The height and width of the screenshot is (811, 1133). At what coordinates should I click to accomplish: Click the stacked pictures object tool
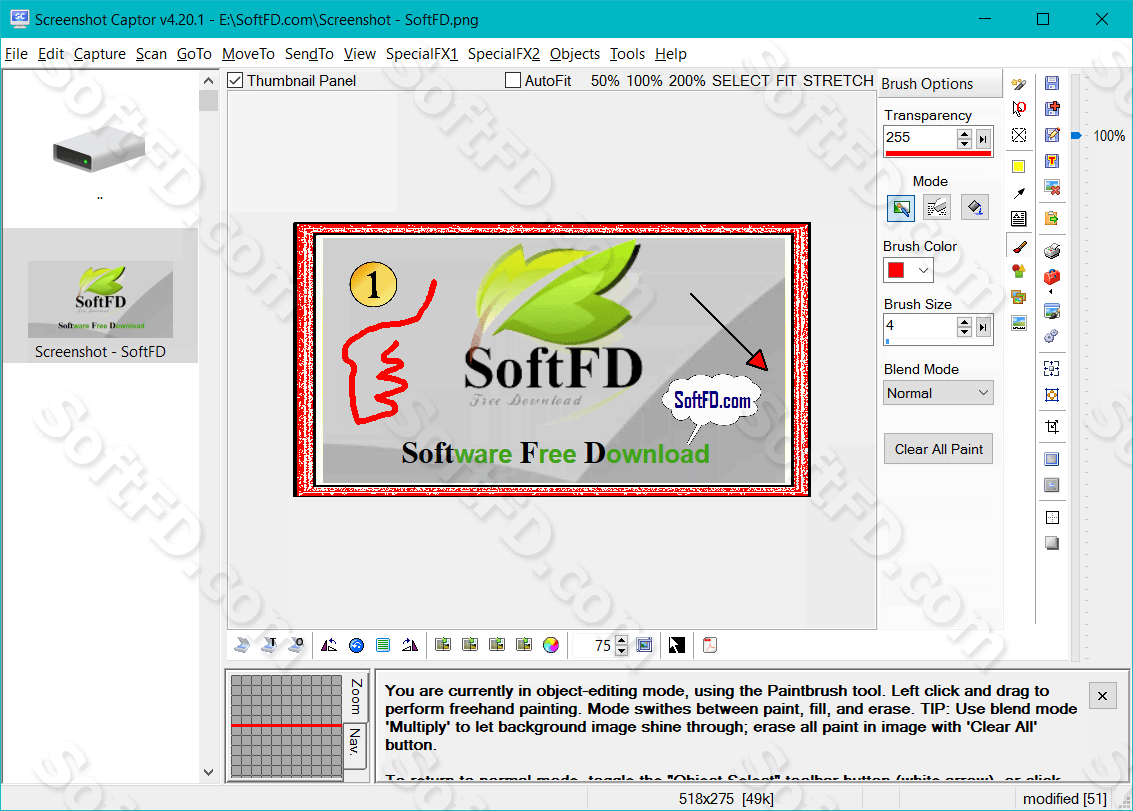(1019, 297)
